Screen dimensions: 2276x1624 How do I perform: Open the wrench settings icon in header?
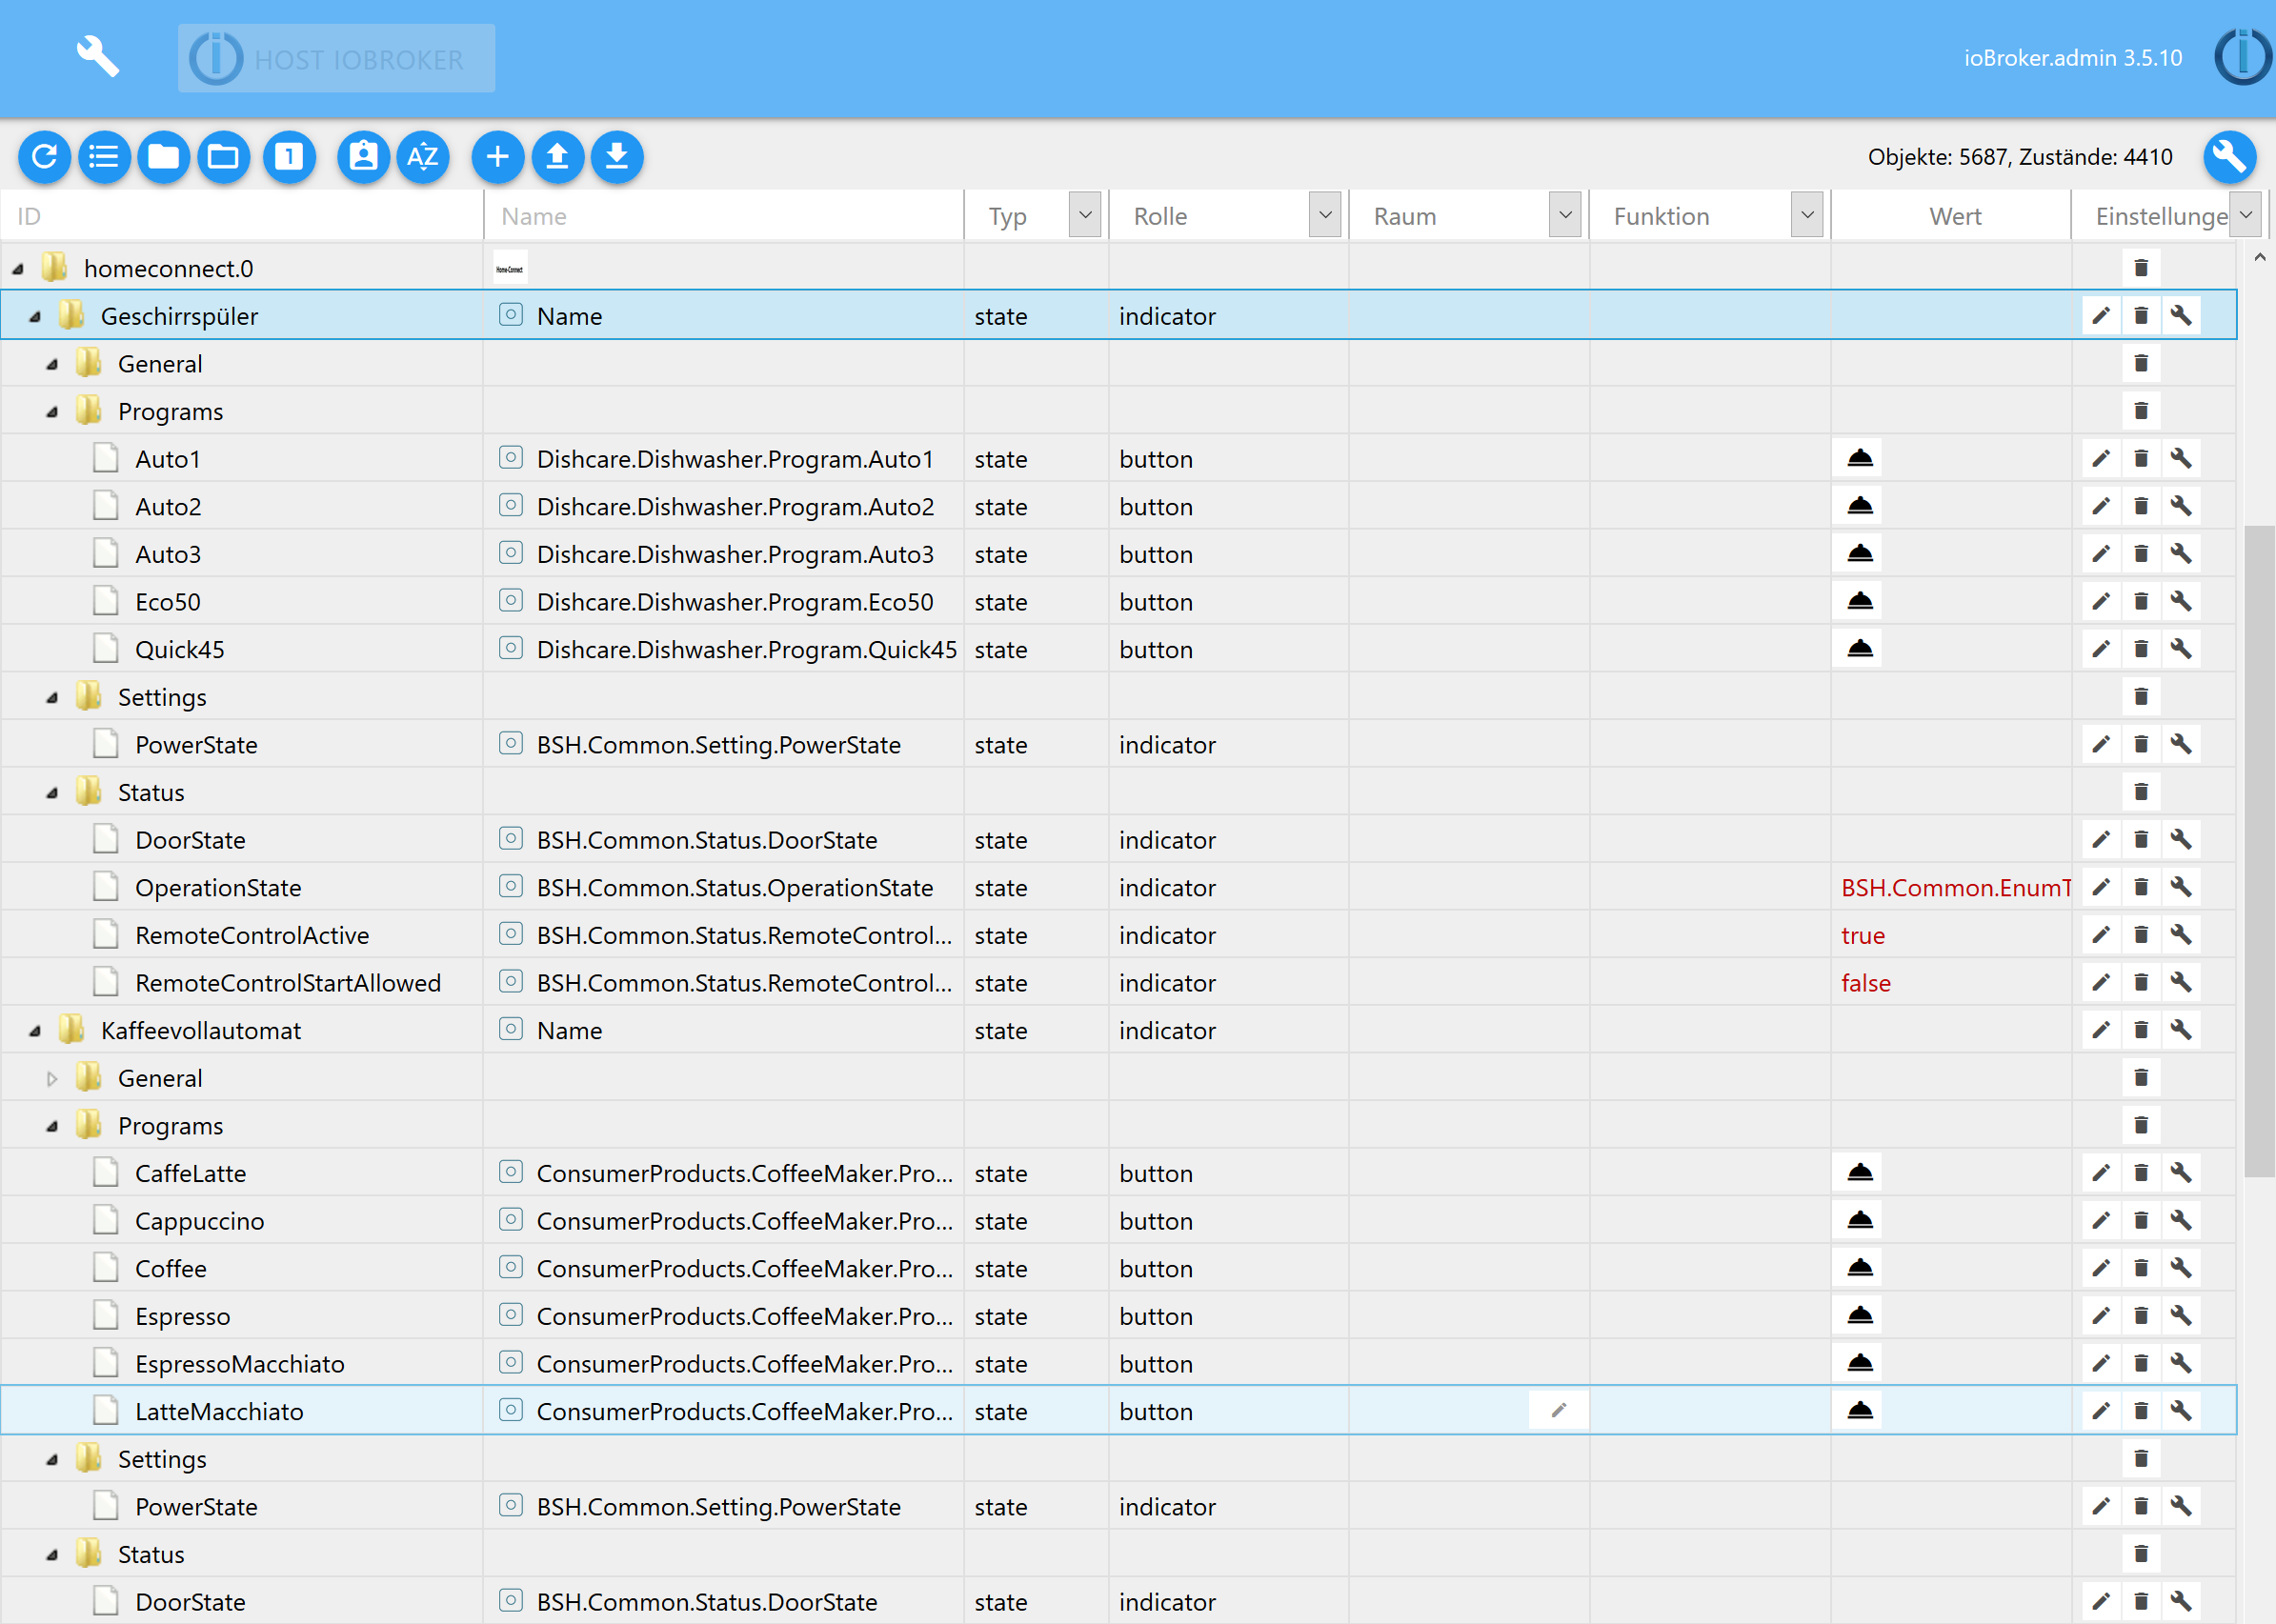[98, 57]
